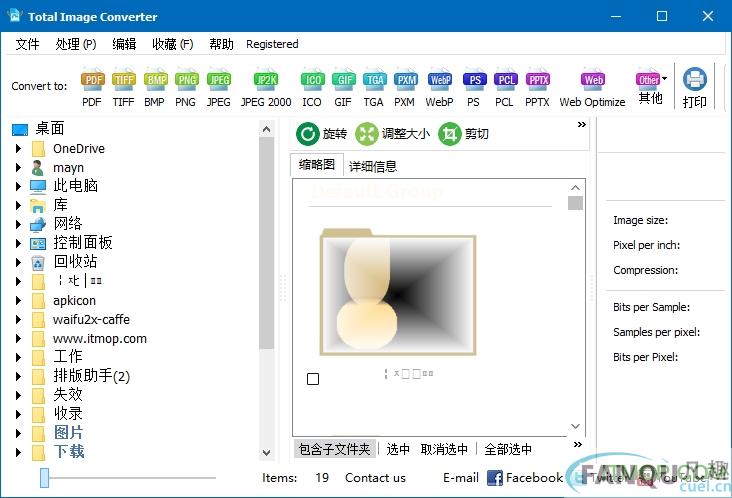Click the 桌面 desktop root icon

20,129
